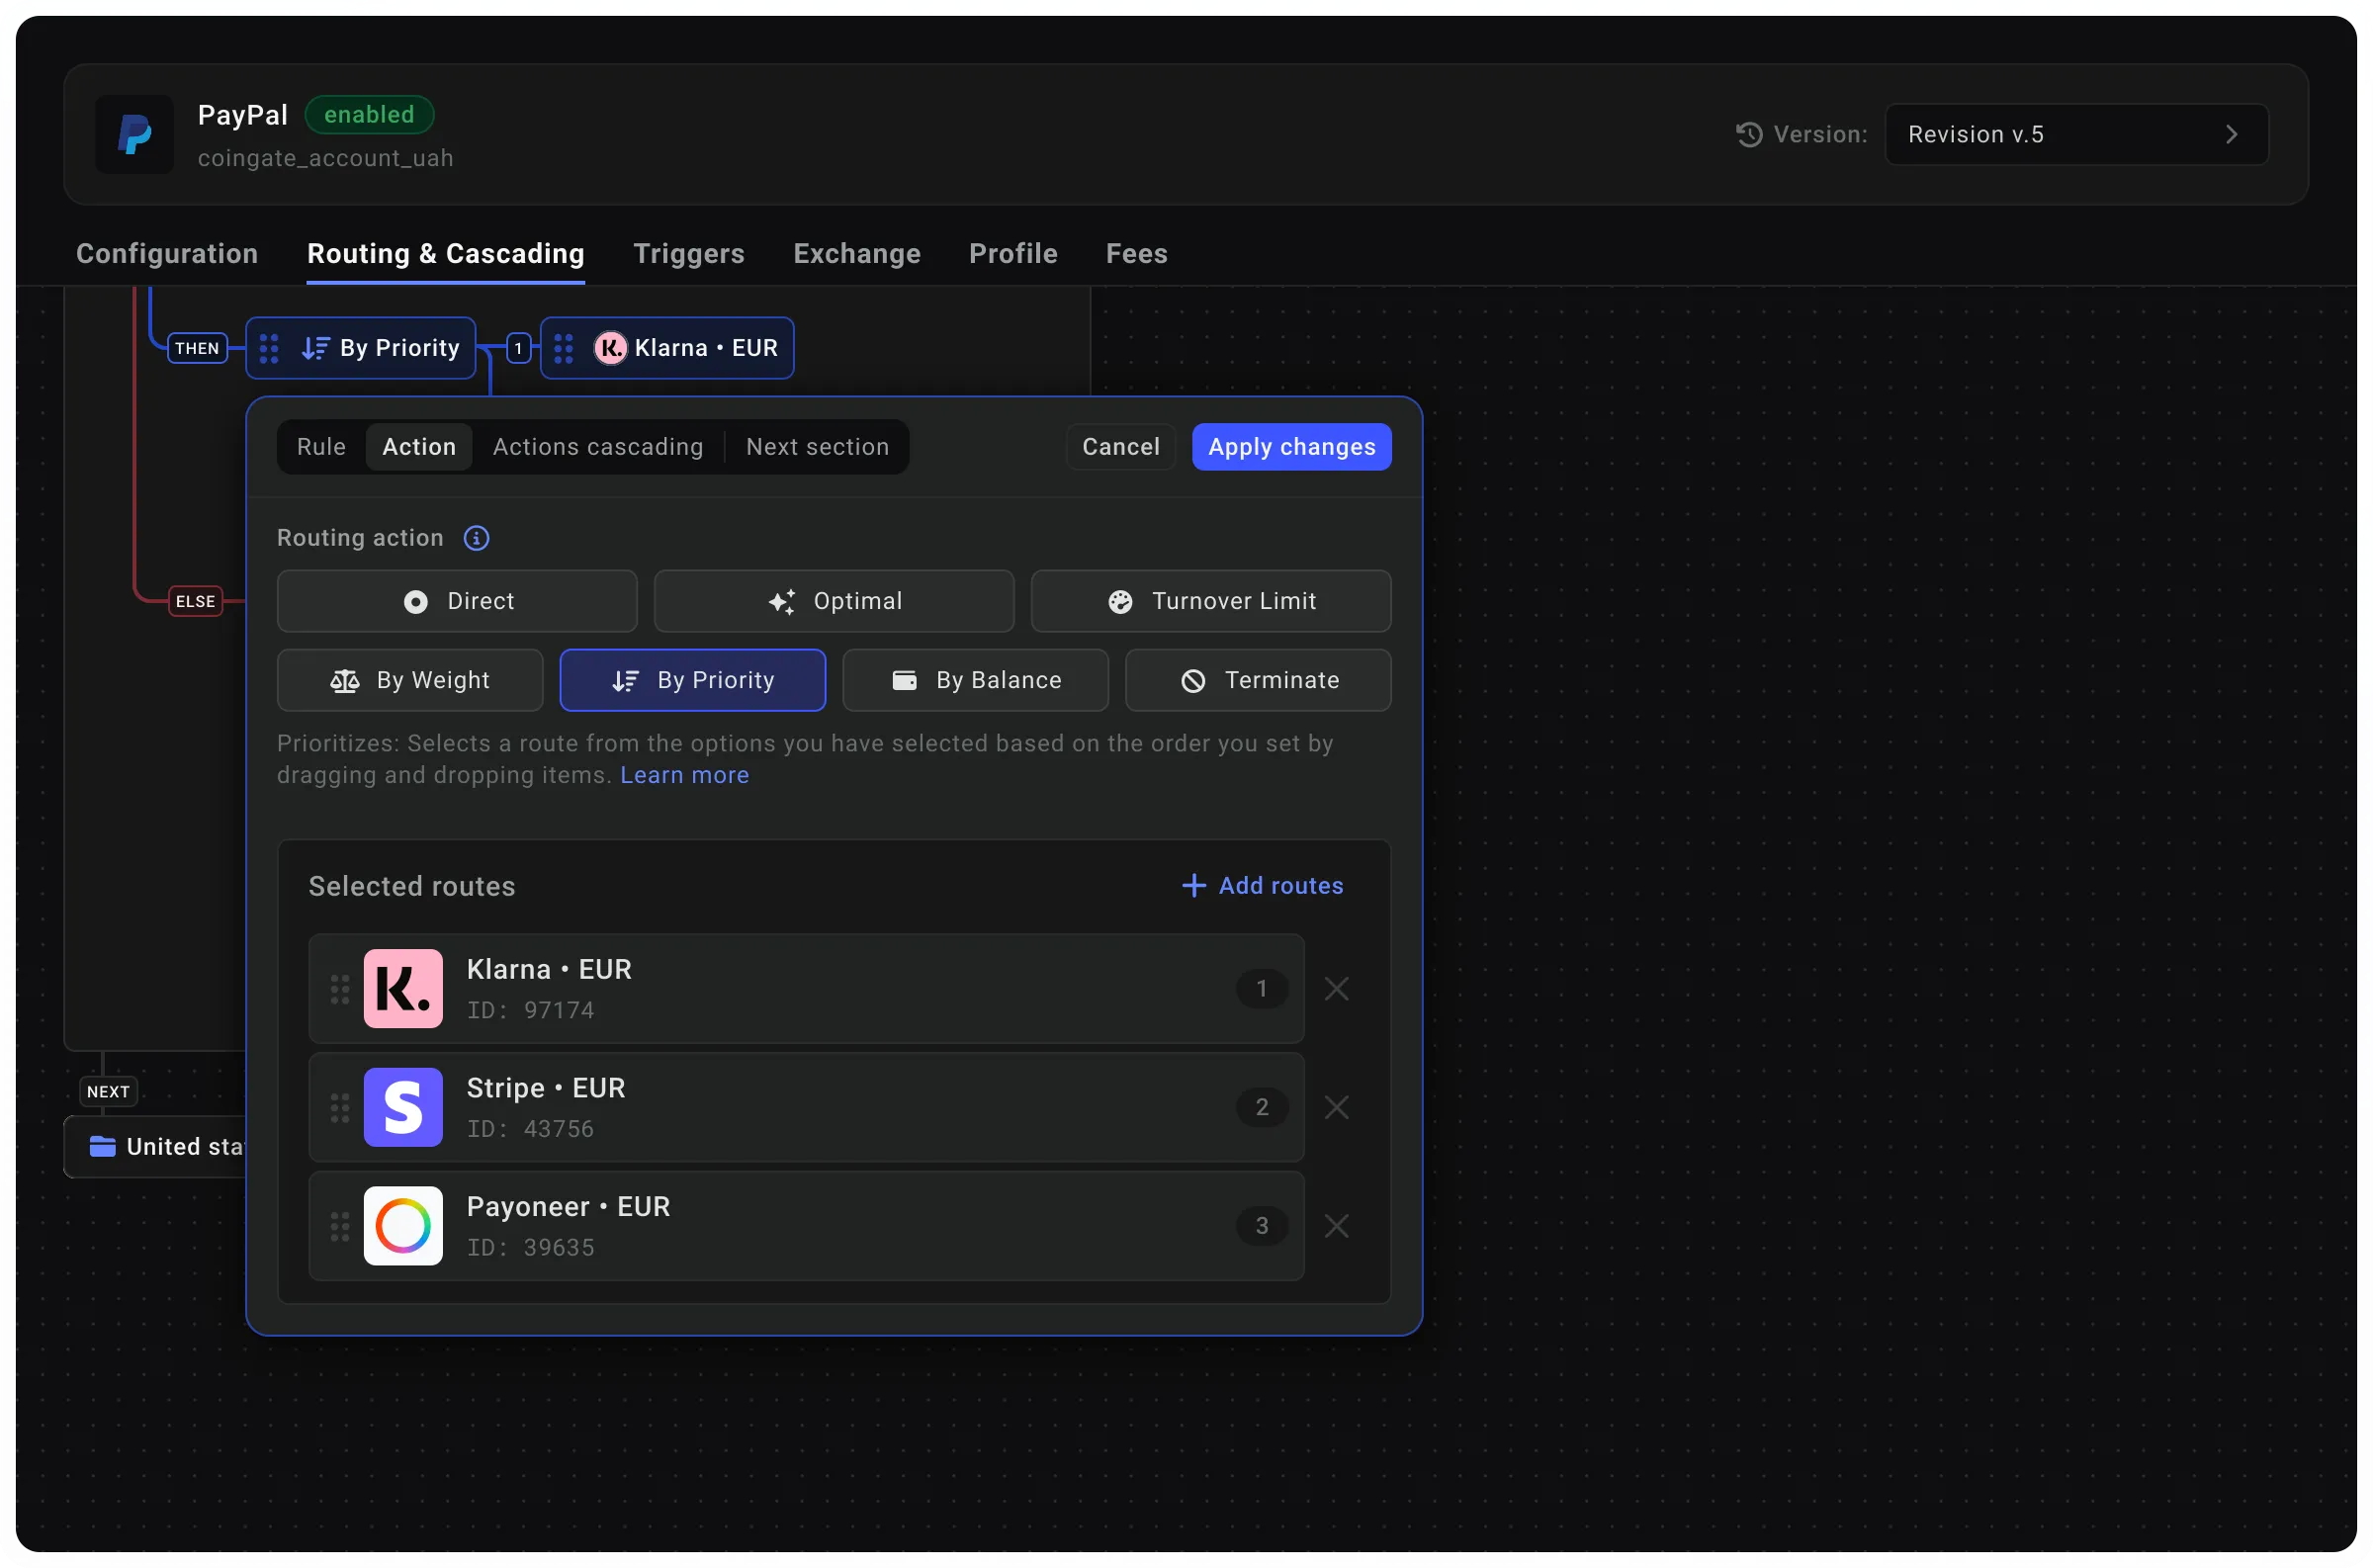2373x1568 pixels.
Task: Click the priority badge 1 connector
Action: pyautogui.click(x=518, y=348)
